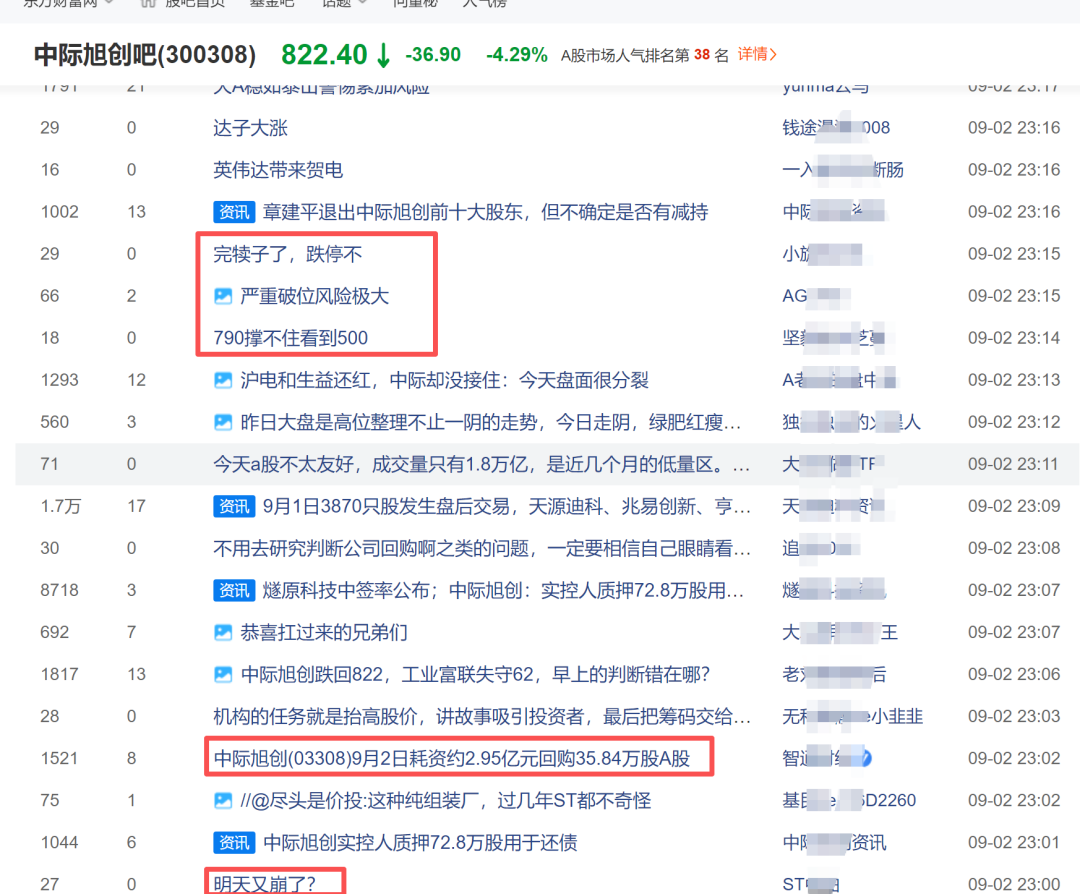Click the green down arrow beside price 822.40

pos(384,55)
